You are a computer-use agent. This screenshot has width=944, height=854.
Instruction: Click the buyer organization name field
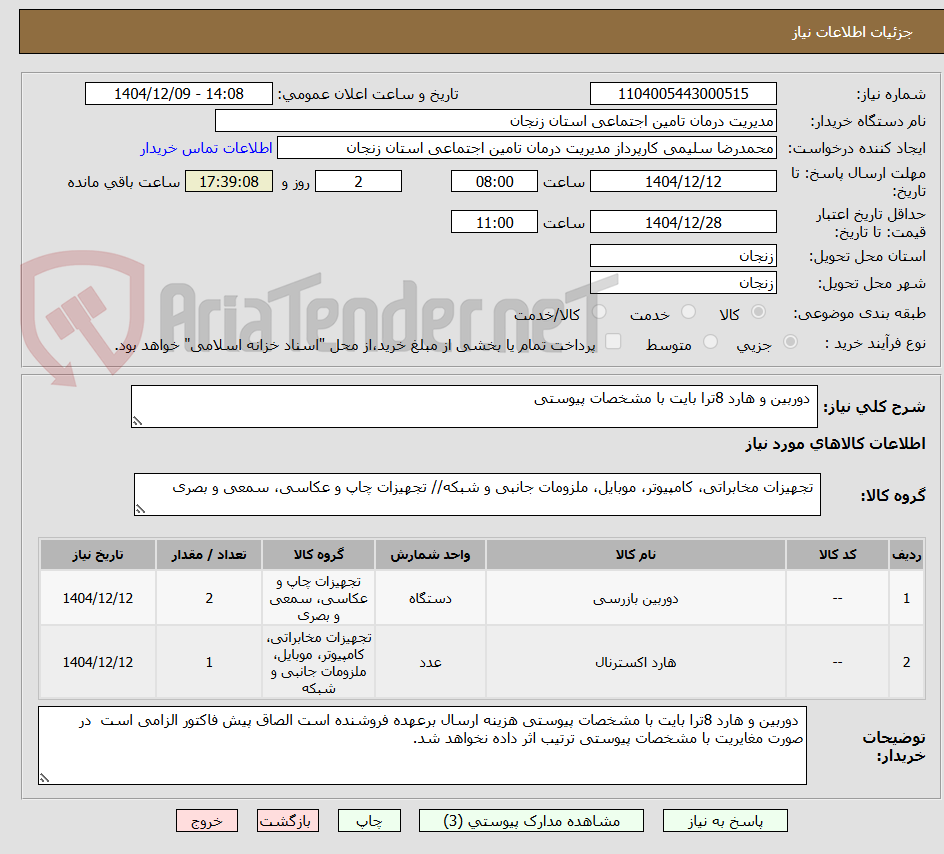pos(495,121)
